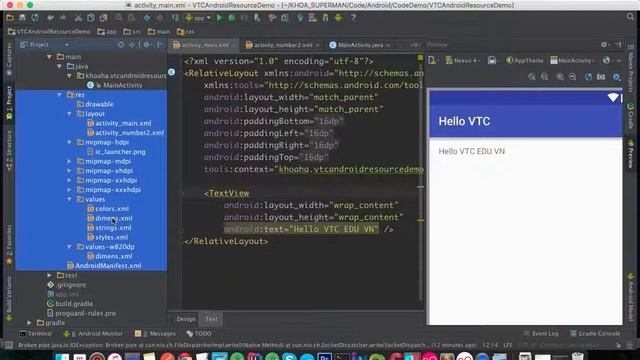Expand the test folder arrow
This screenshot has width=640, height=360.
(x=50, y=275)
